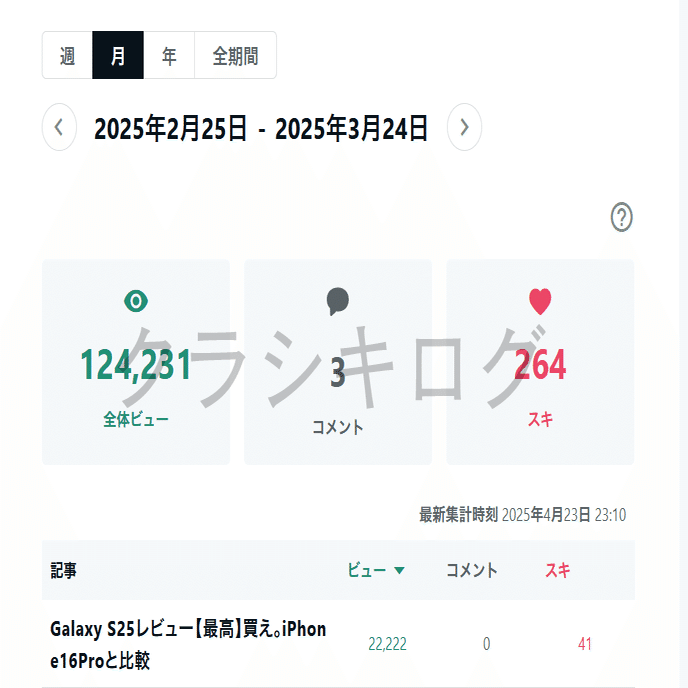Sort by the コメント column header

click(471, 571)
